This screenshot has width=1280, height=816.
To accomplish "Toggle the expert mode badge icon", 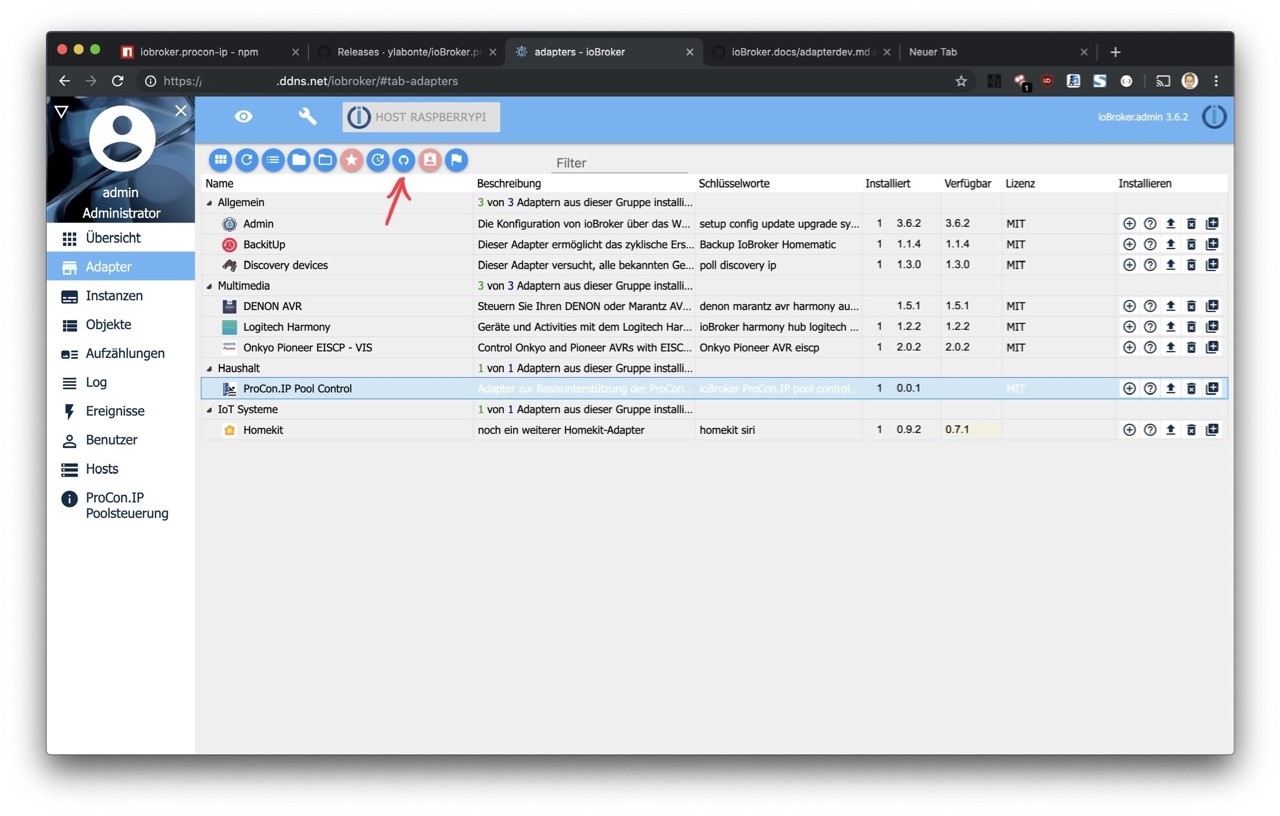I will [430, 160].
